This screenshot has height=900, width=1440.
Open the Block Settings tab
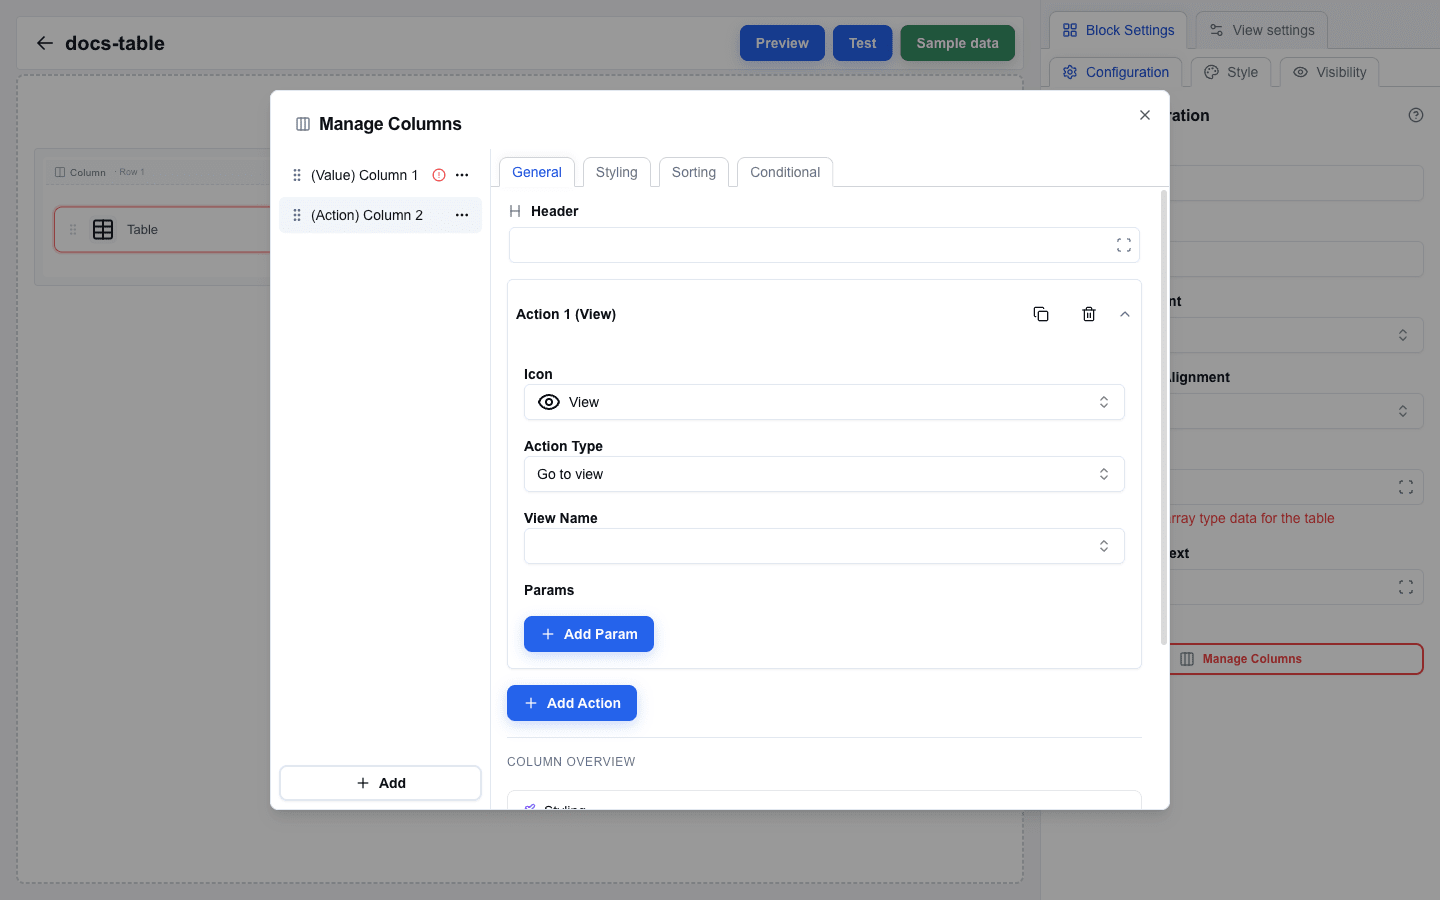(1118, 30)
